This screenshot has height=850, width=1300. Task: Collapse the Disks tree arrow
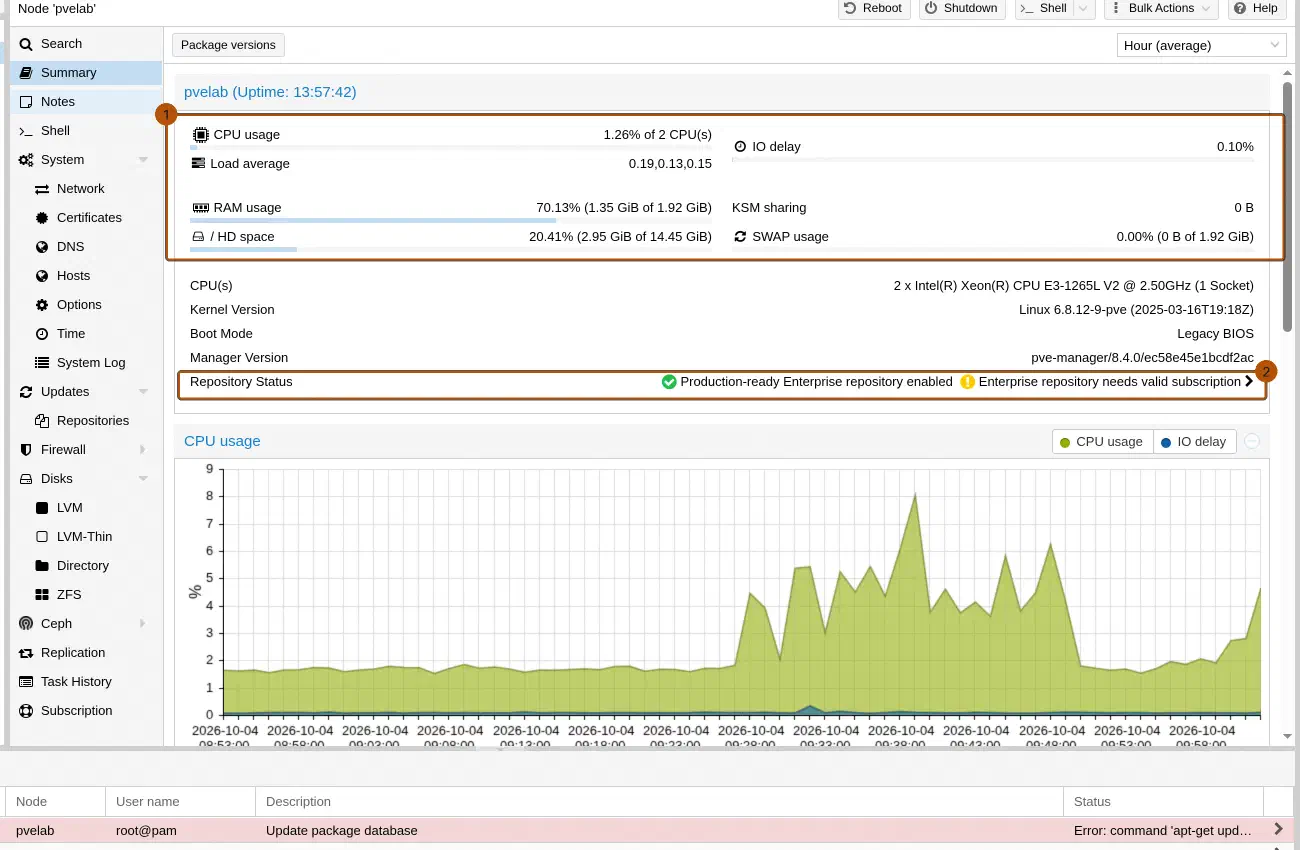(143, 479)
